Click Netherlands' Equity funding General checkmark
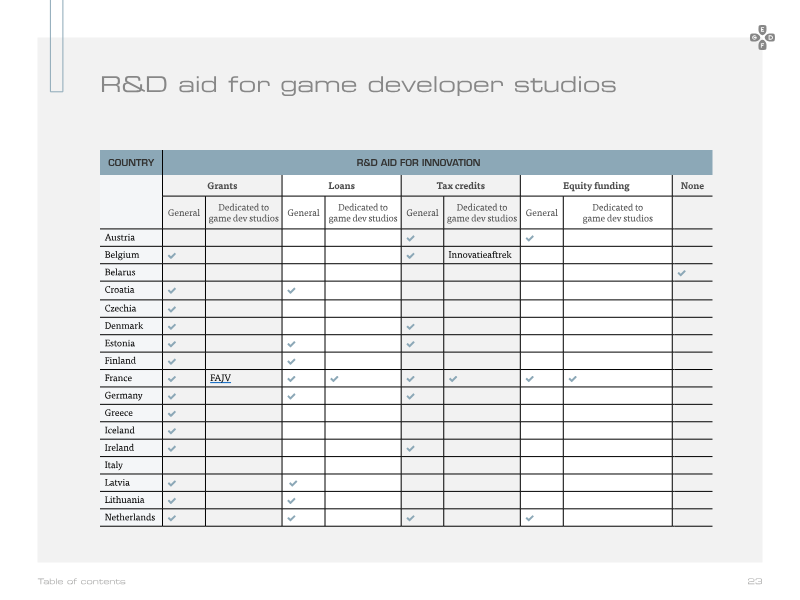The width and height of the screenshot is (800, 600). pos(530,518)
